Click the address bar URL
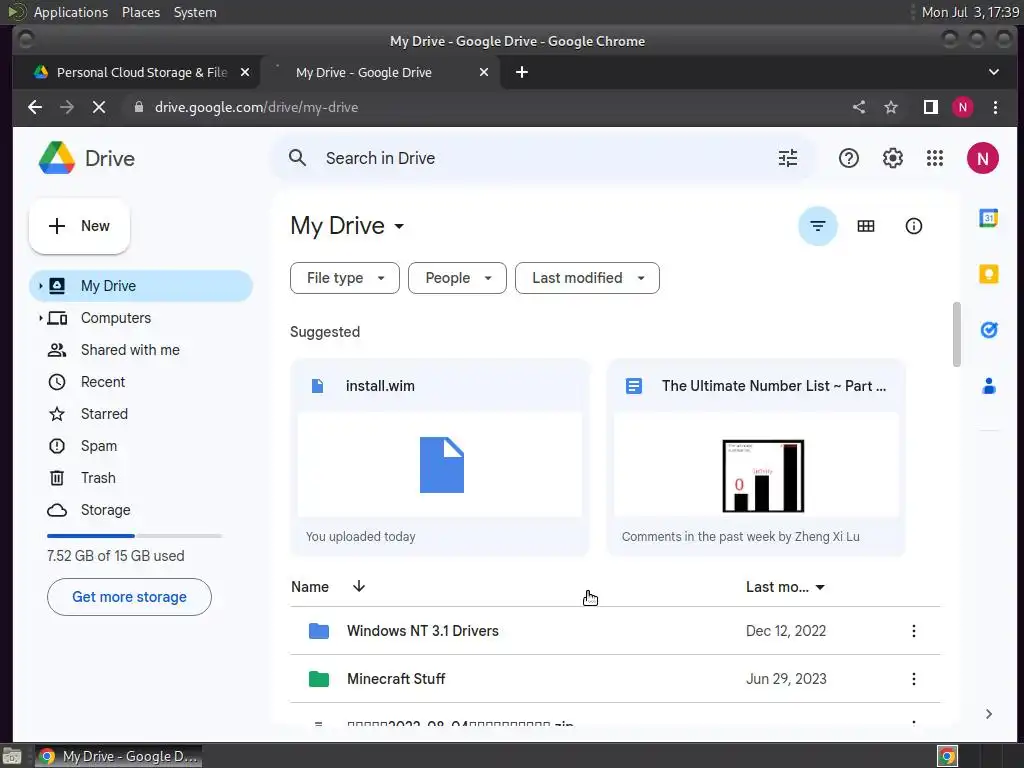Image resolution: width=1024 pixels, height=768 pixels. pyautogui.click(x=256, y=107)
